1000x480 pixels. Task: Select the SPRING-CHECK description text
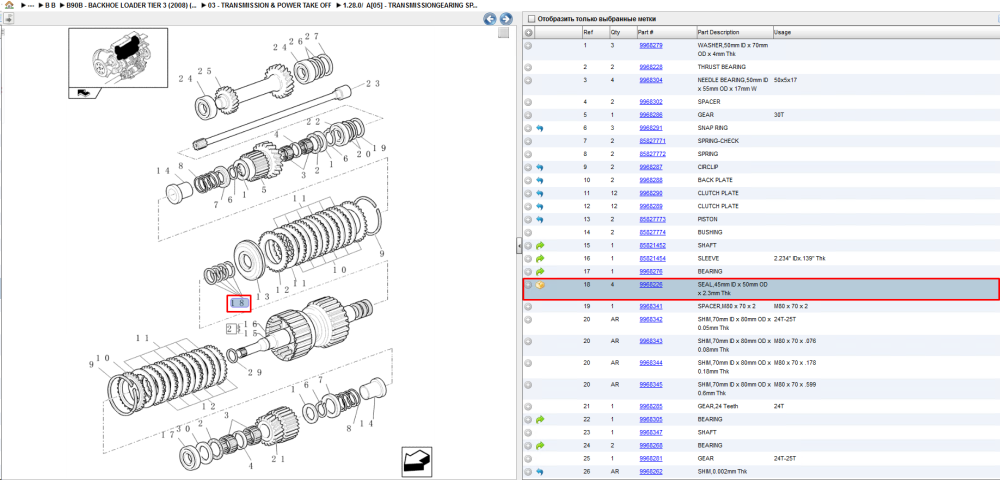[718, 141]
